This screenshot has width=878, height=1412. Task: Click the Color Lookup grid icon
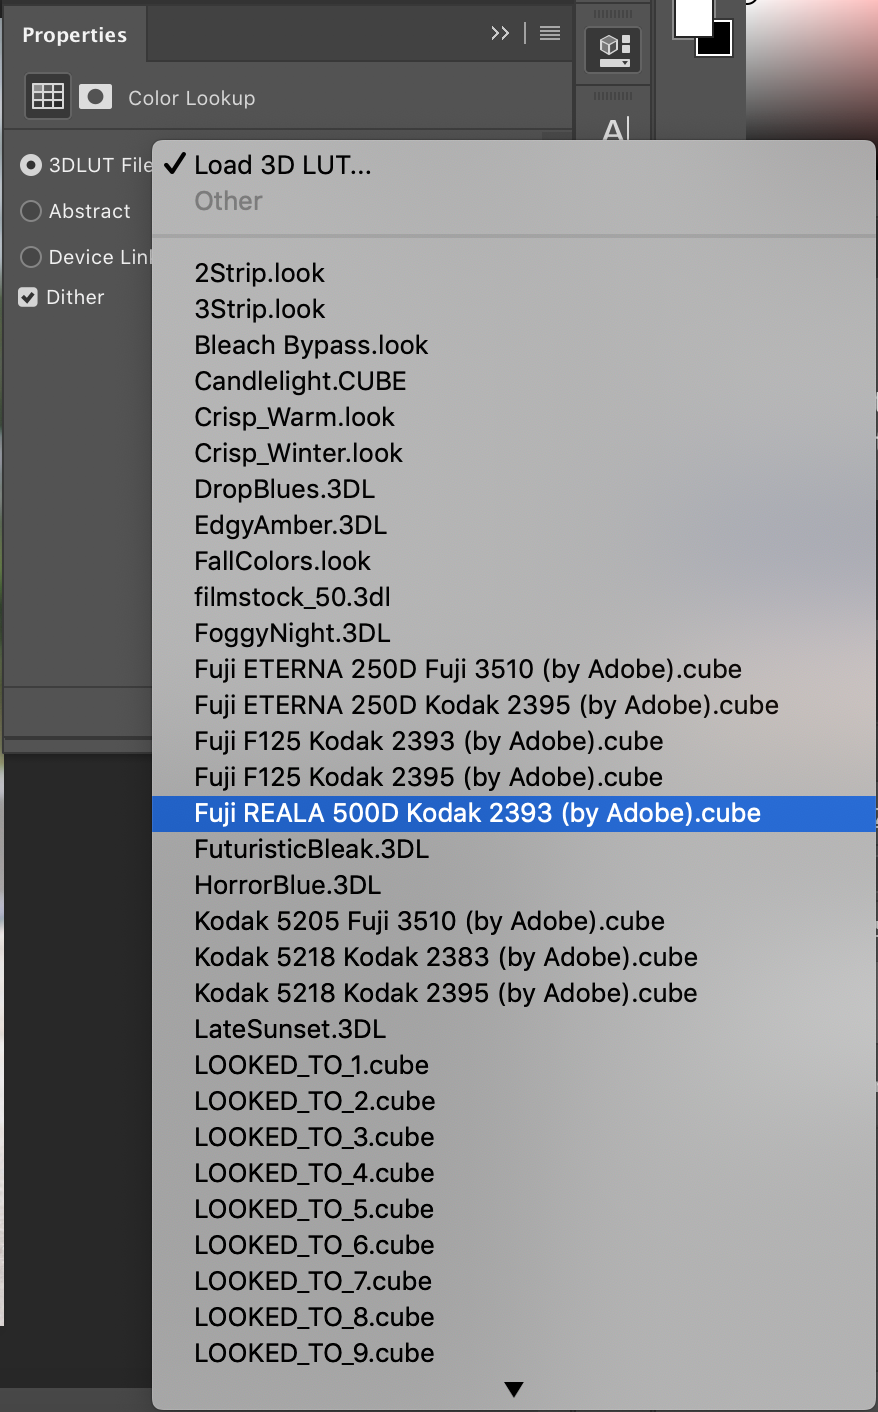pos(48,96)
